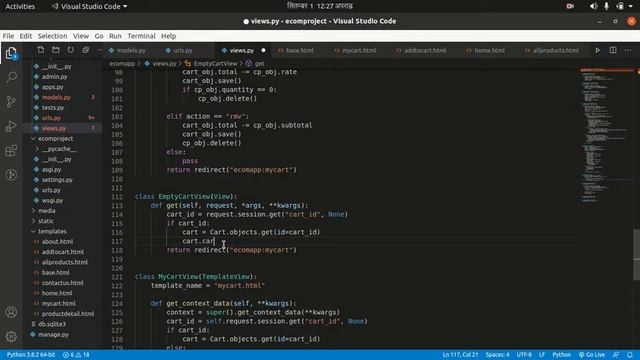Click the system volume icon

pos(593,6)
